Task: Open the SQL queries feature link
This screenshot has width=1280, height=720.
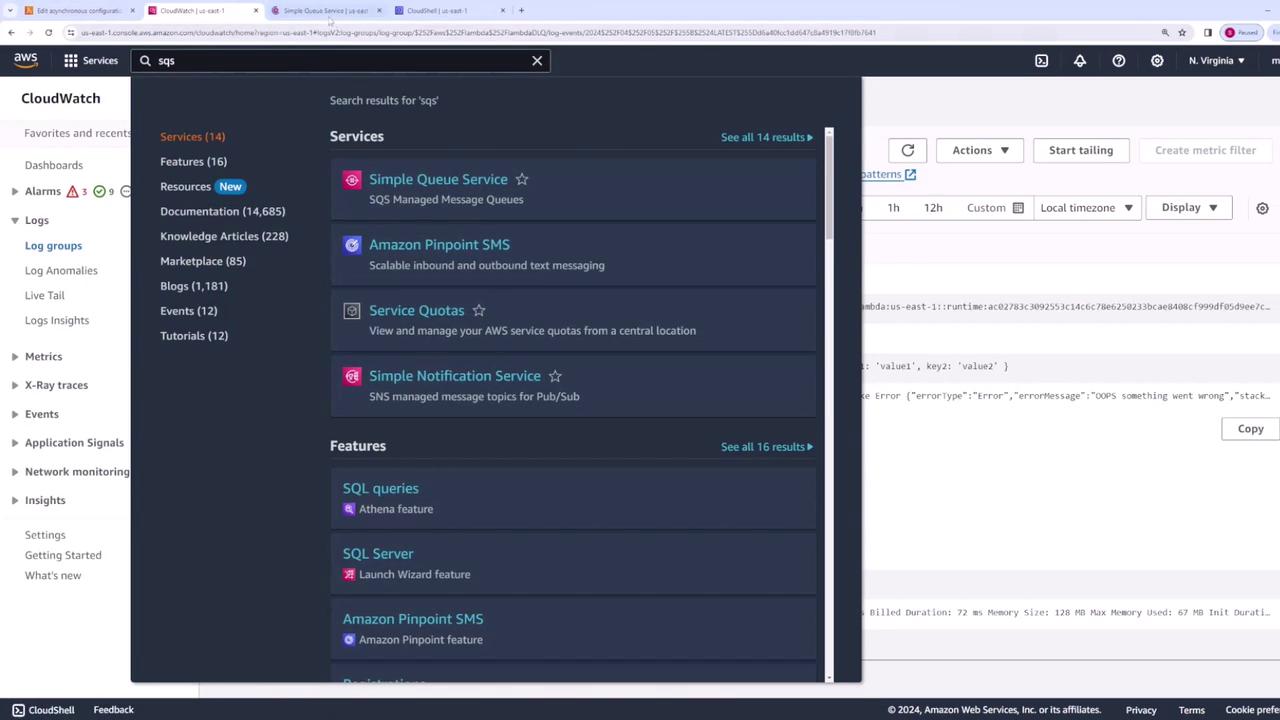Action: [381, 489]
